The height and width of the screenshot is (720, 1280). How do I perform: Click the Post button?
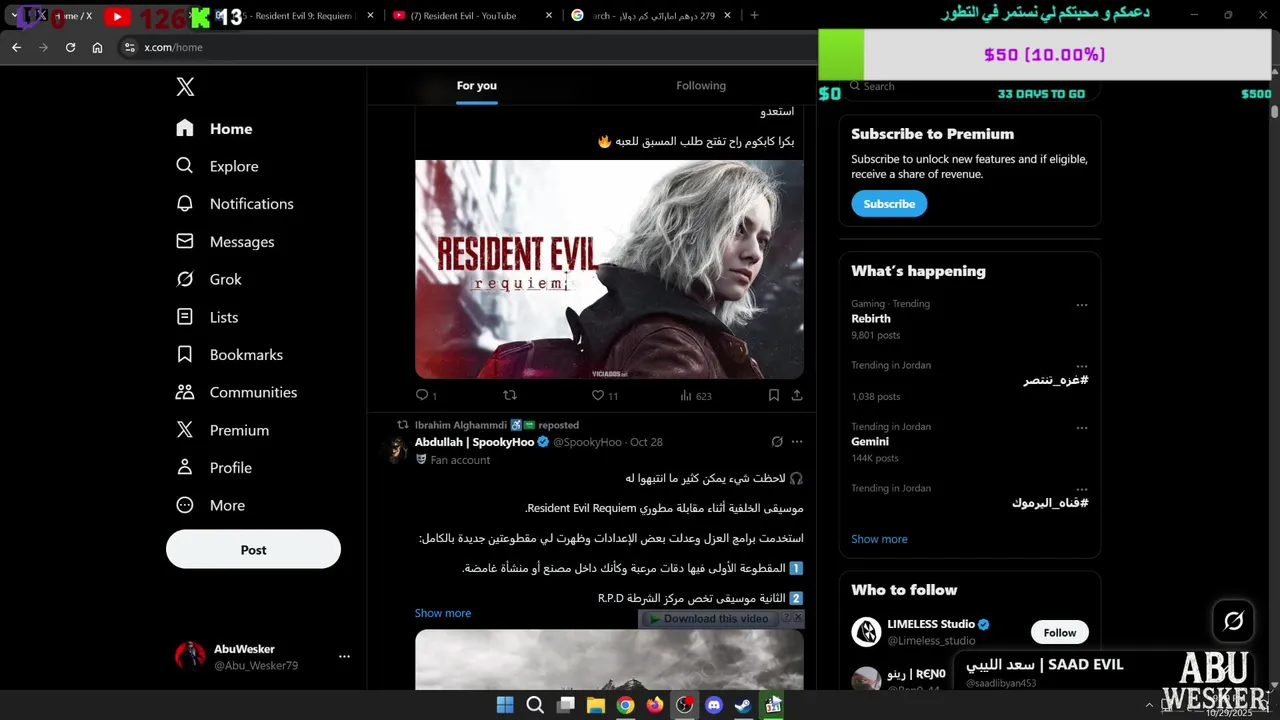pos(253,550)
